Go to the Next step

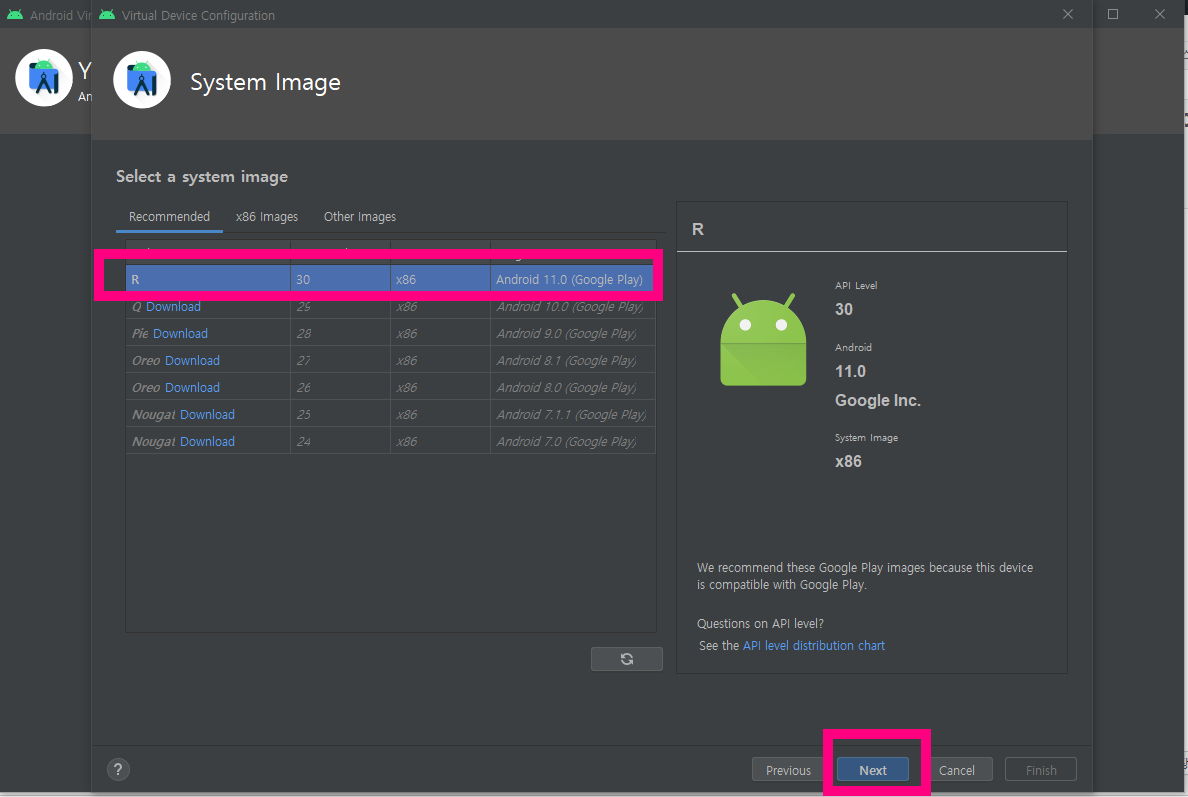873,770
